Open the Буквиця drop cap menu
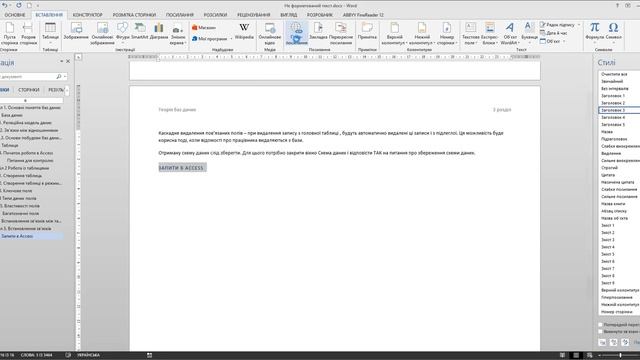This screenshot has height=360, width=640. click(529, 33)
